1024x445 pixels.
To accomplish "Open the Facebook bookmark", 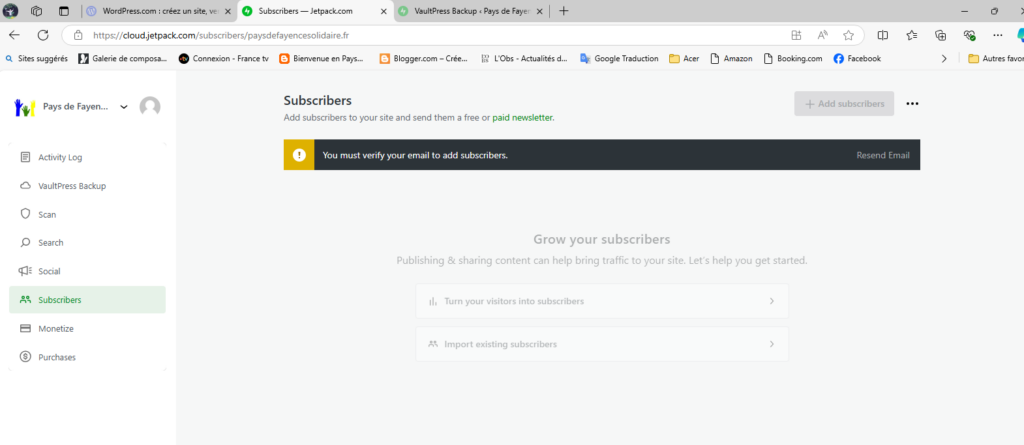I will point(856,59).
